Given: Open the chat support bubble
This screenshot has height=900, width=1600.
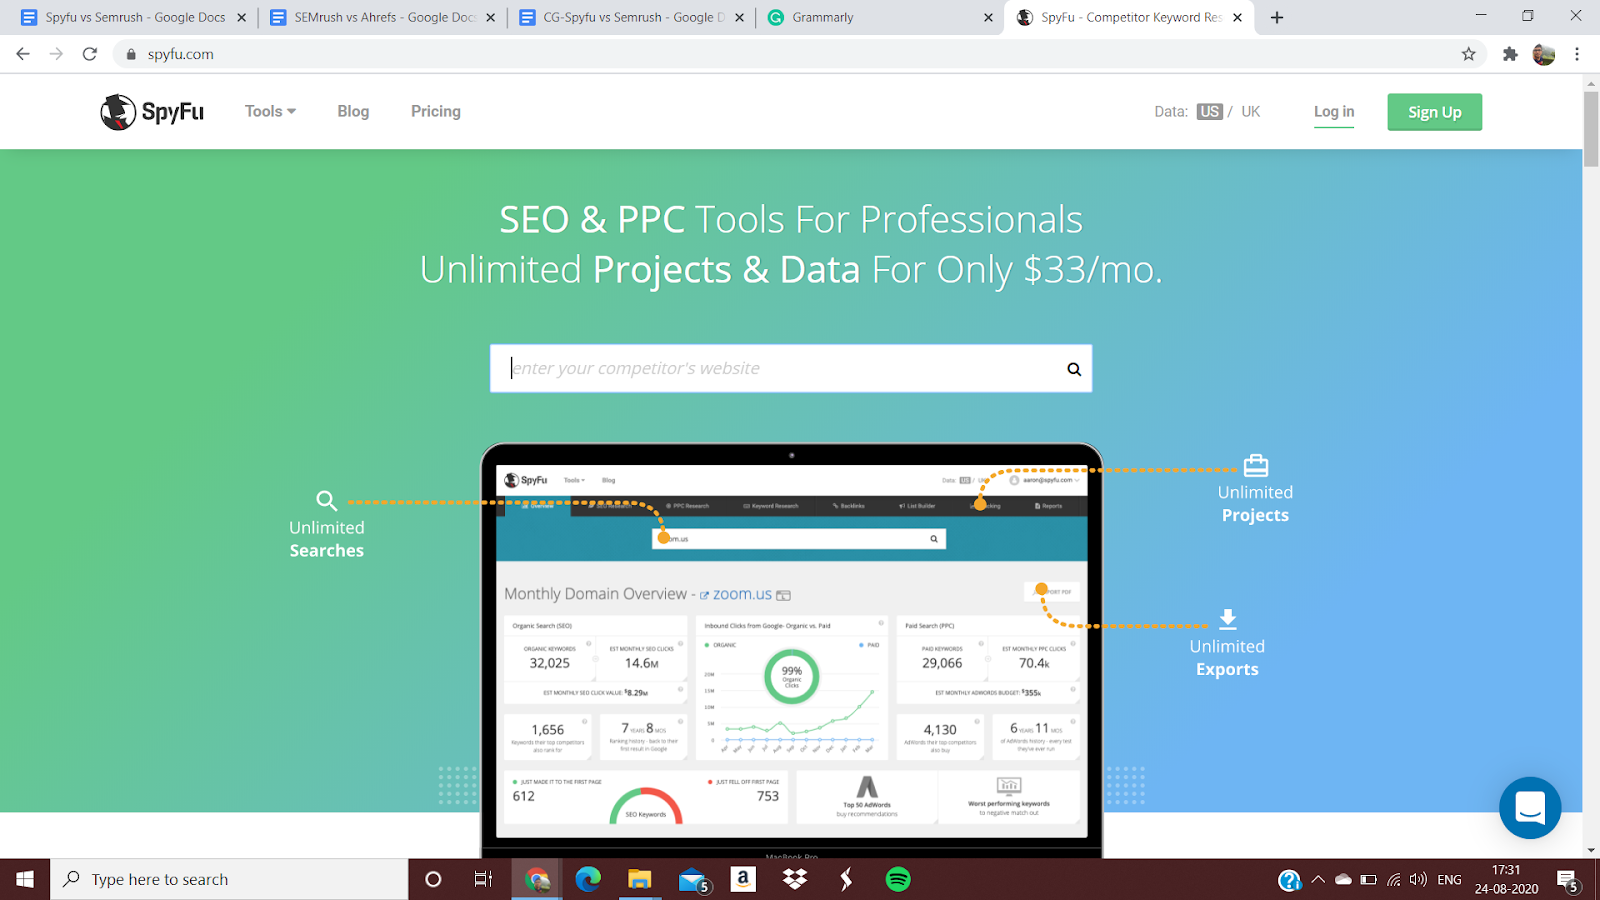Looking at the screenshot, I should click(1530, 807).
